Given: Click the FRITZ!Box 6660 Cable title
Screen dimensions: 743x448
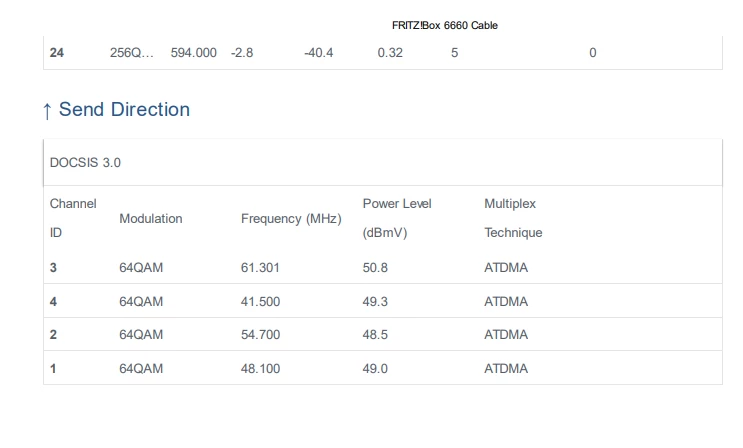Looking at the screenshot, I should 445,26.
